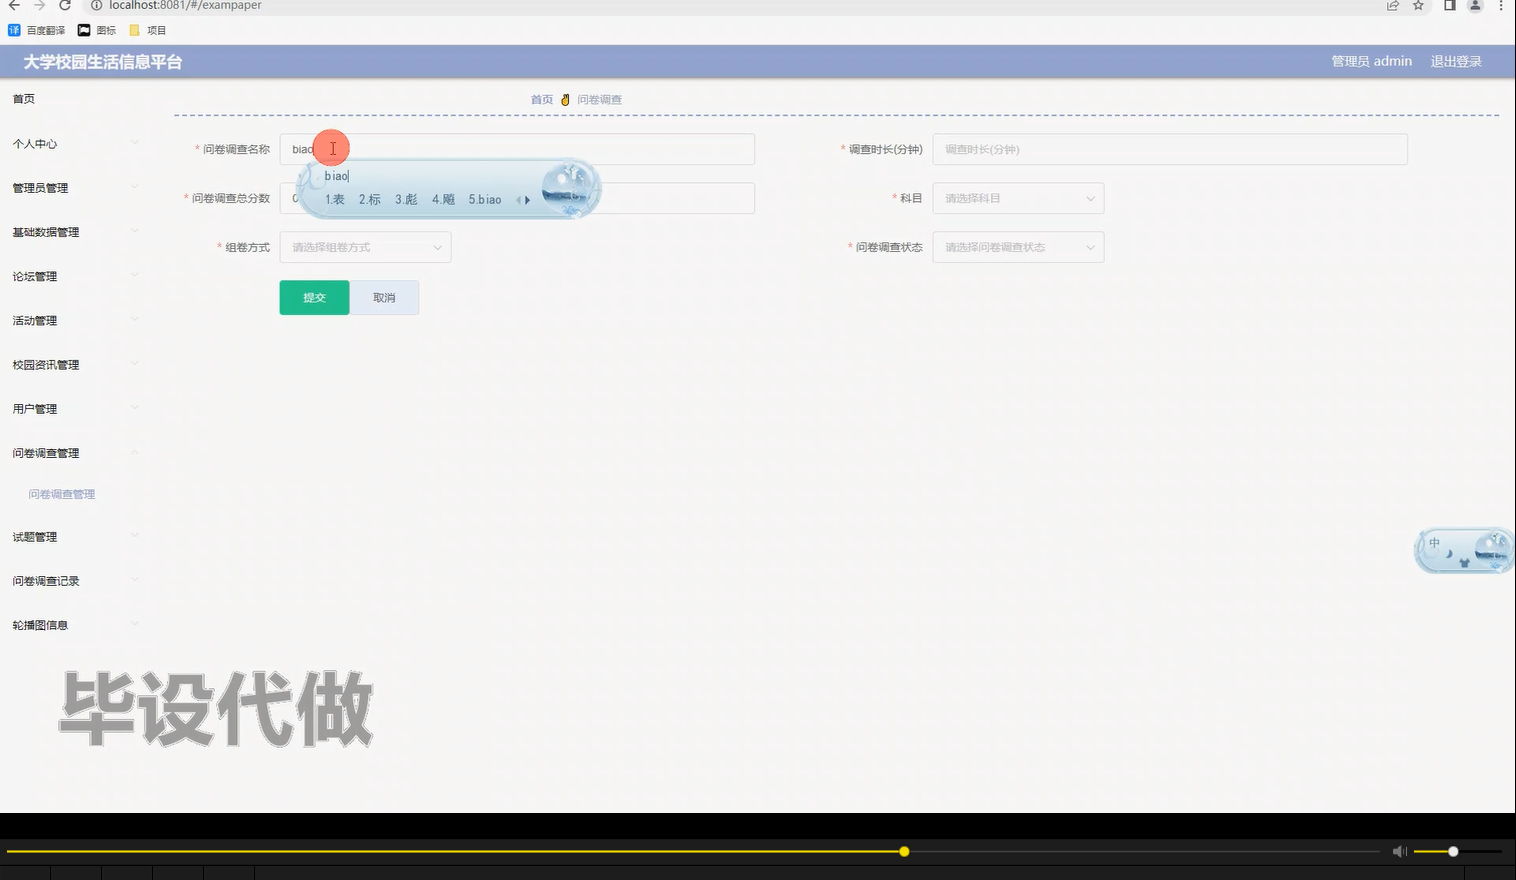This screenshot has width=1516, height=880.
Task: Expand 基础数据管理 menu
Action: tap(75, 232)
